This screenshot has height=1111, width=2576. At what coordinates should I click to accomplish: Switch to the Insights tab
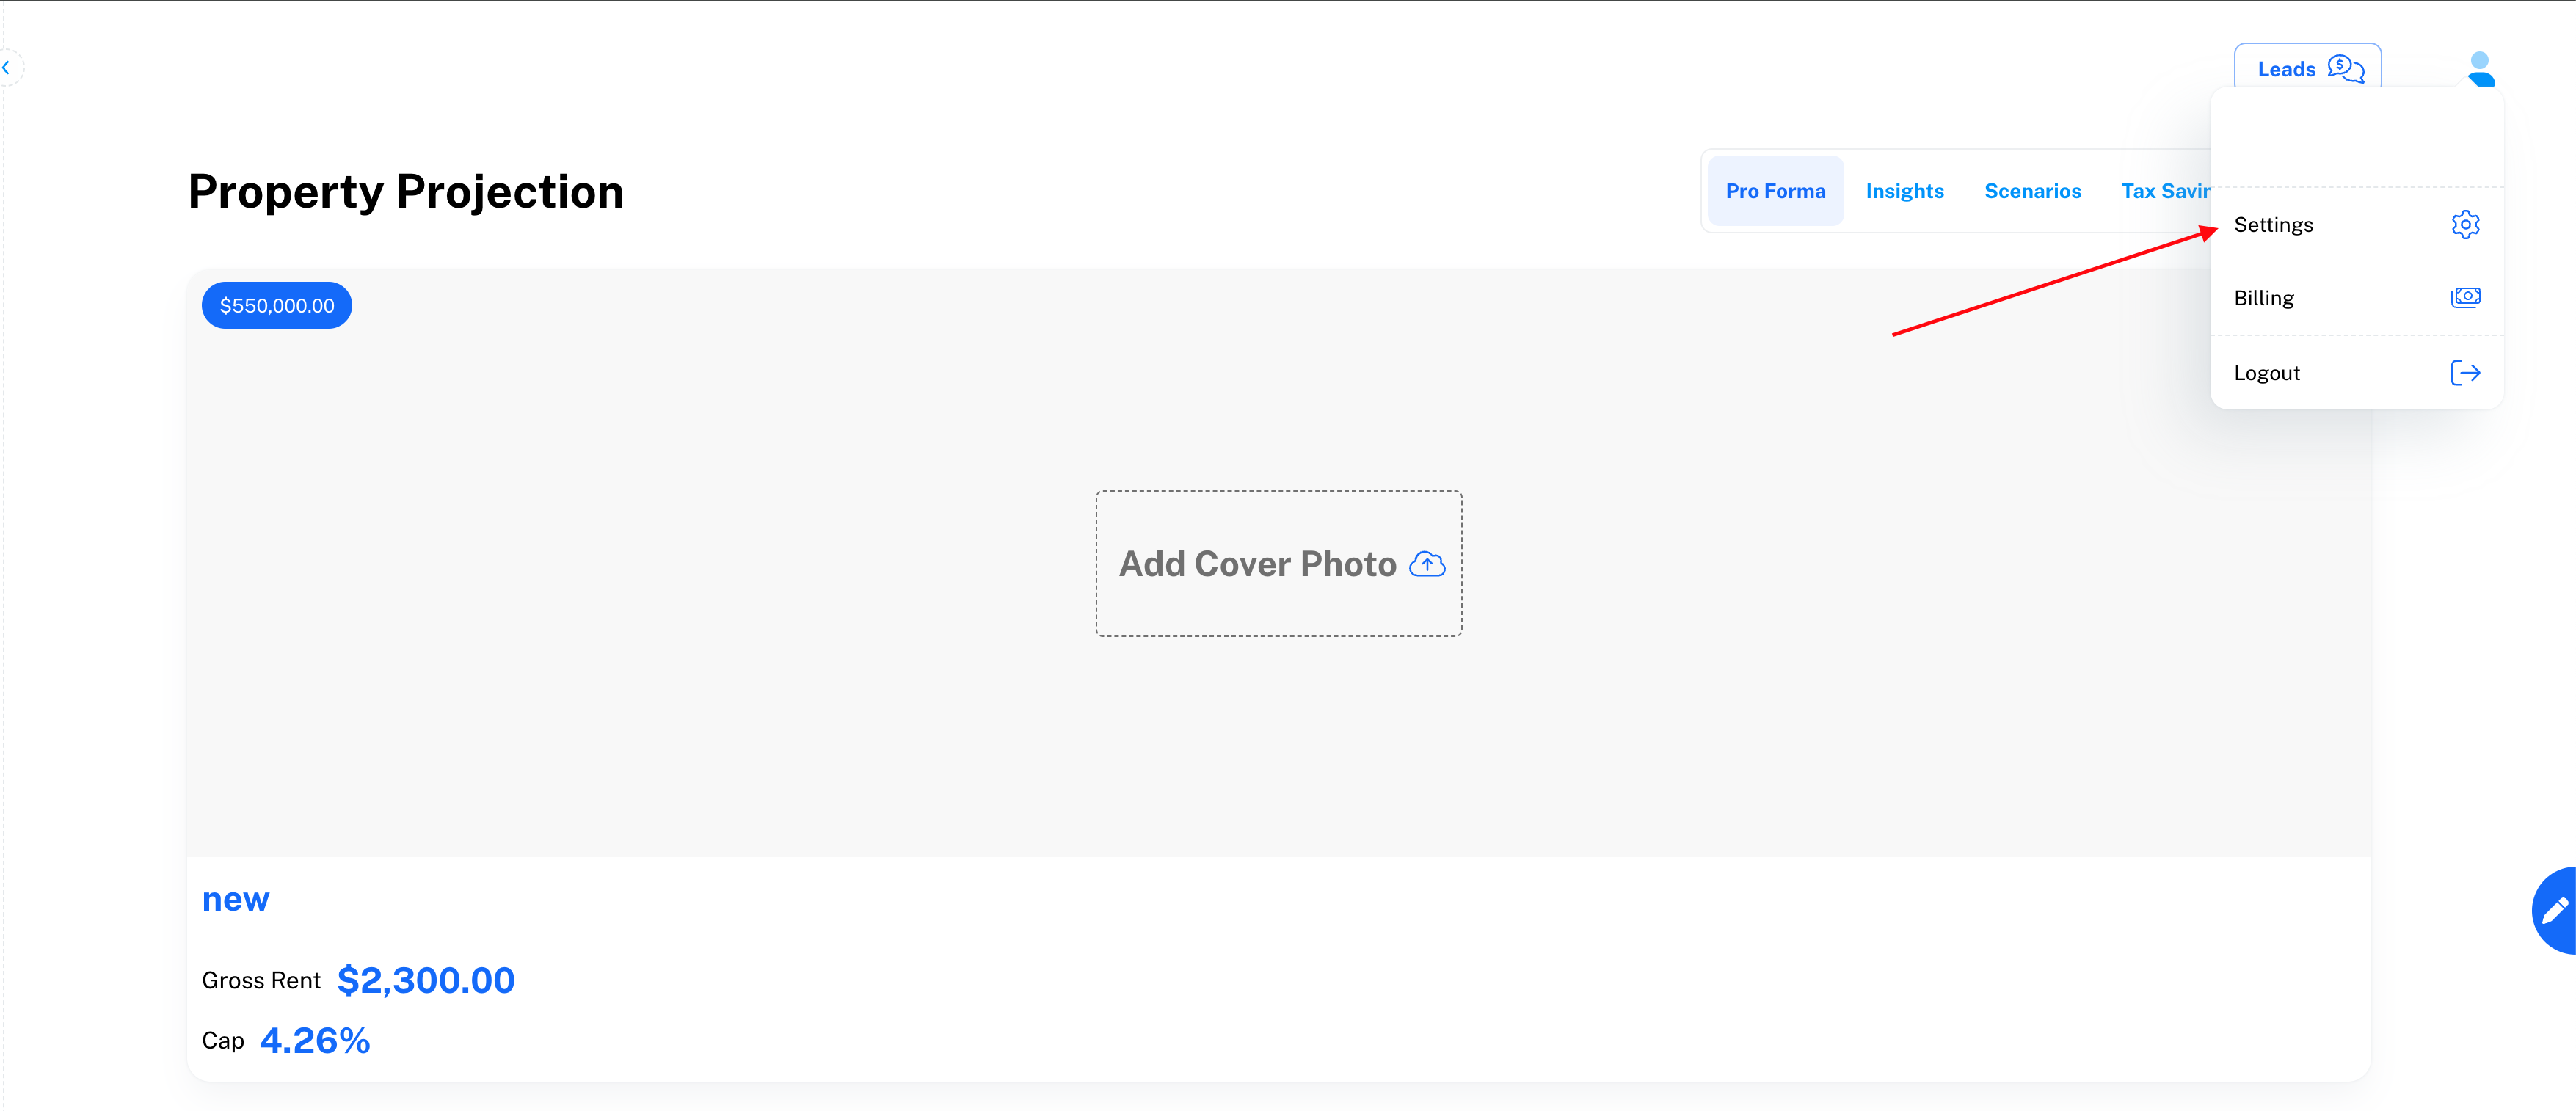1904,191
